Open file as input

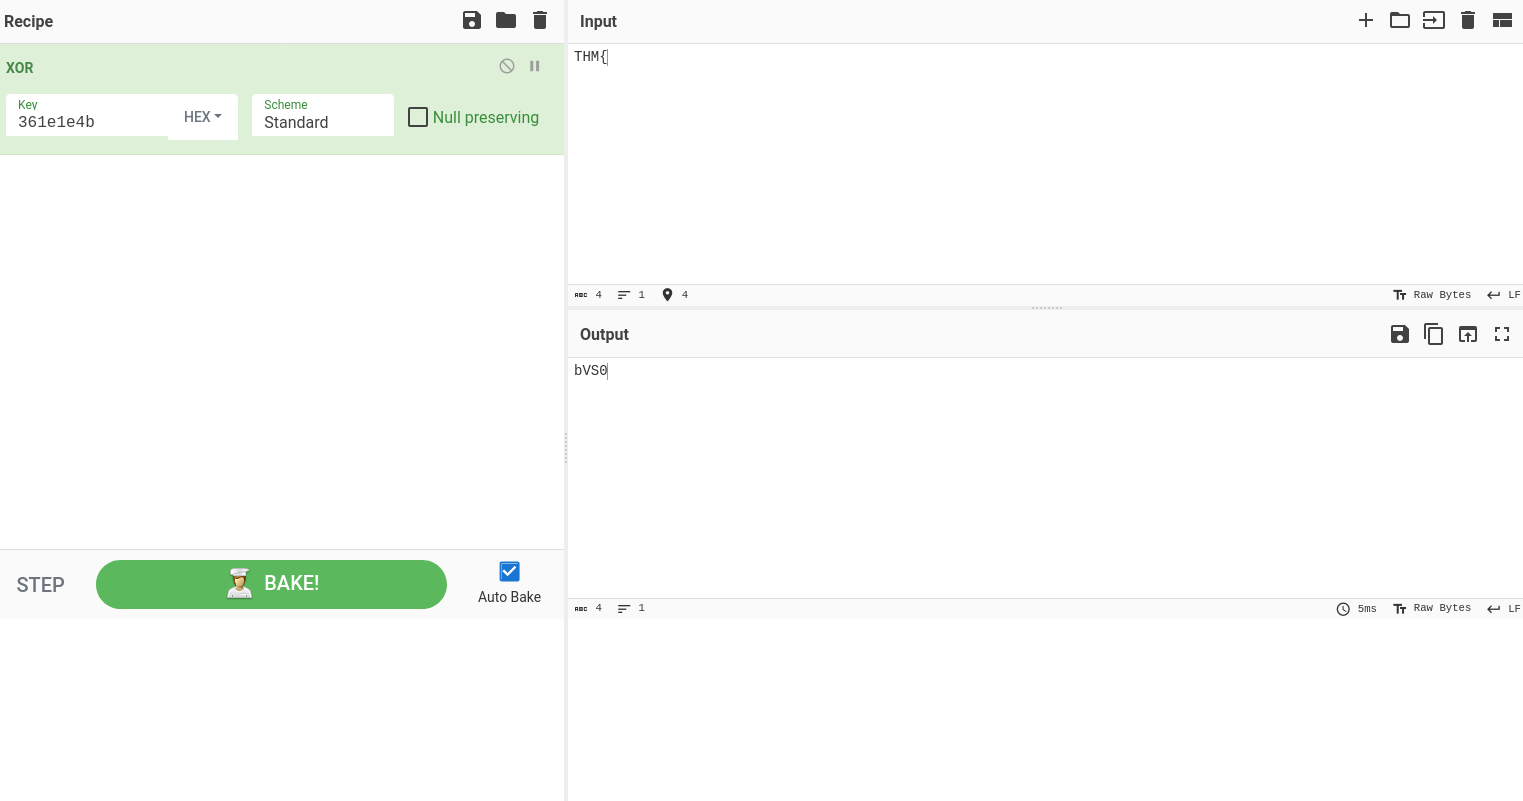[x=1434, y=20]
